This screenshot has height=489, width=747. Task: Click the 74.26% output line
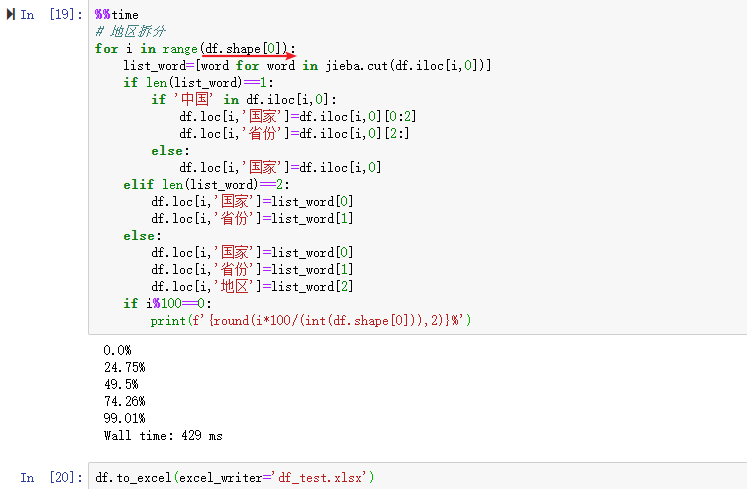click(123, 402)
